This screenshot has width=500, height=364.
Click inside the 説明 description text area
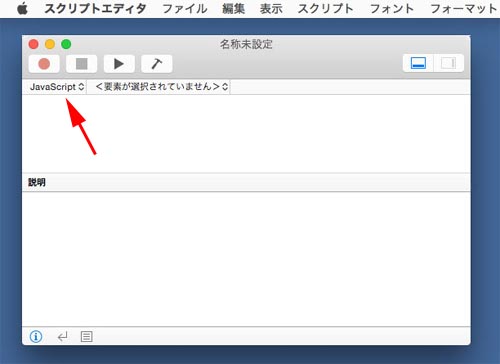(246, 259)
